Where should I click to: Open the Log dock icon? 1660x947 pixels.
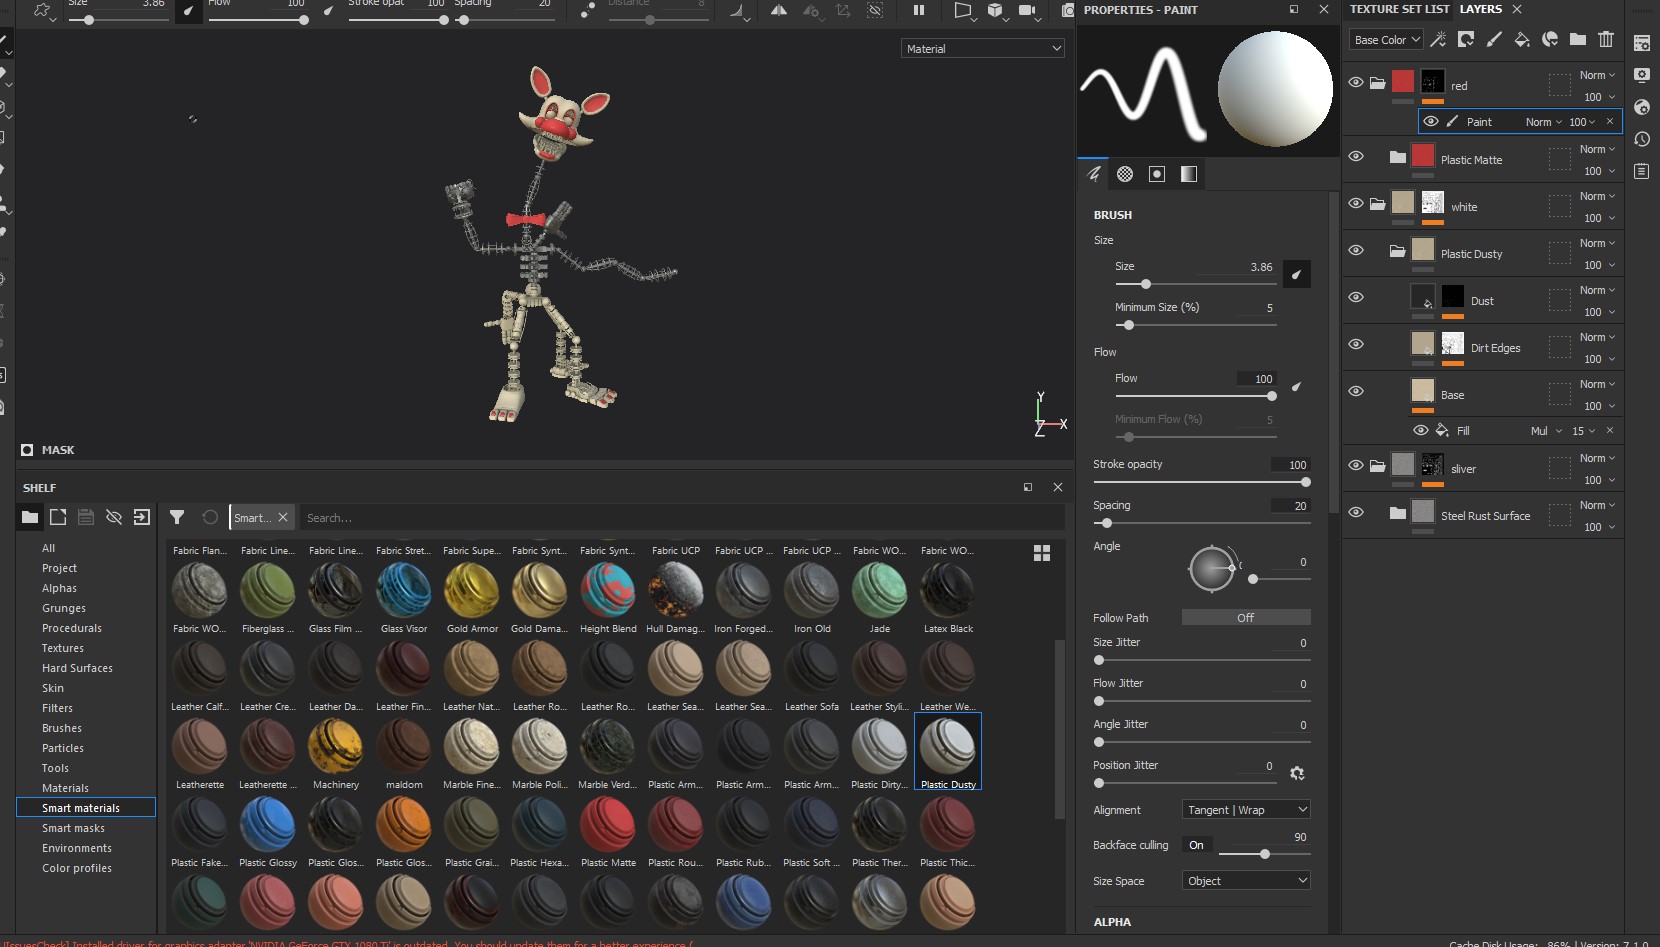(x=1642, y=171)
